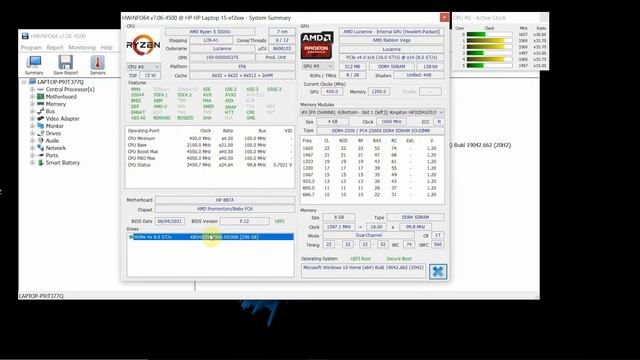Select the NVMe drive row in Drives list
The height and width of the screenshot is (360, 640).
pos(211,237)
